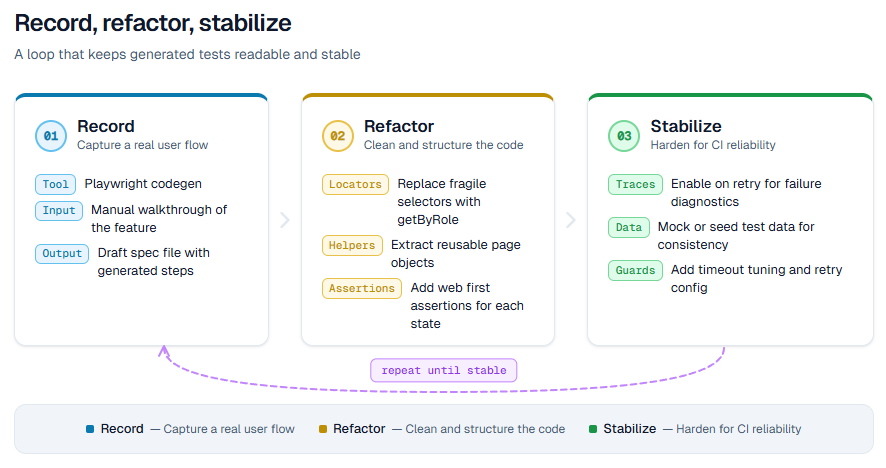Screen dimensions: 886x468
Task: Select the Helpers tag label
Action: 352,245
